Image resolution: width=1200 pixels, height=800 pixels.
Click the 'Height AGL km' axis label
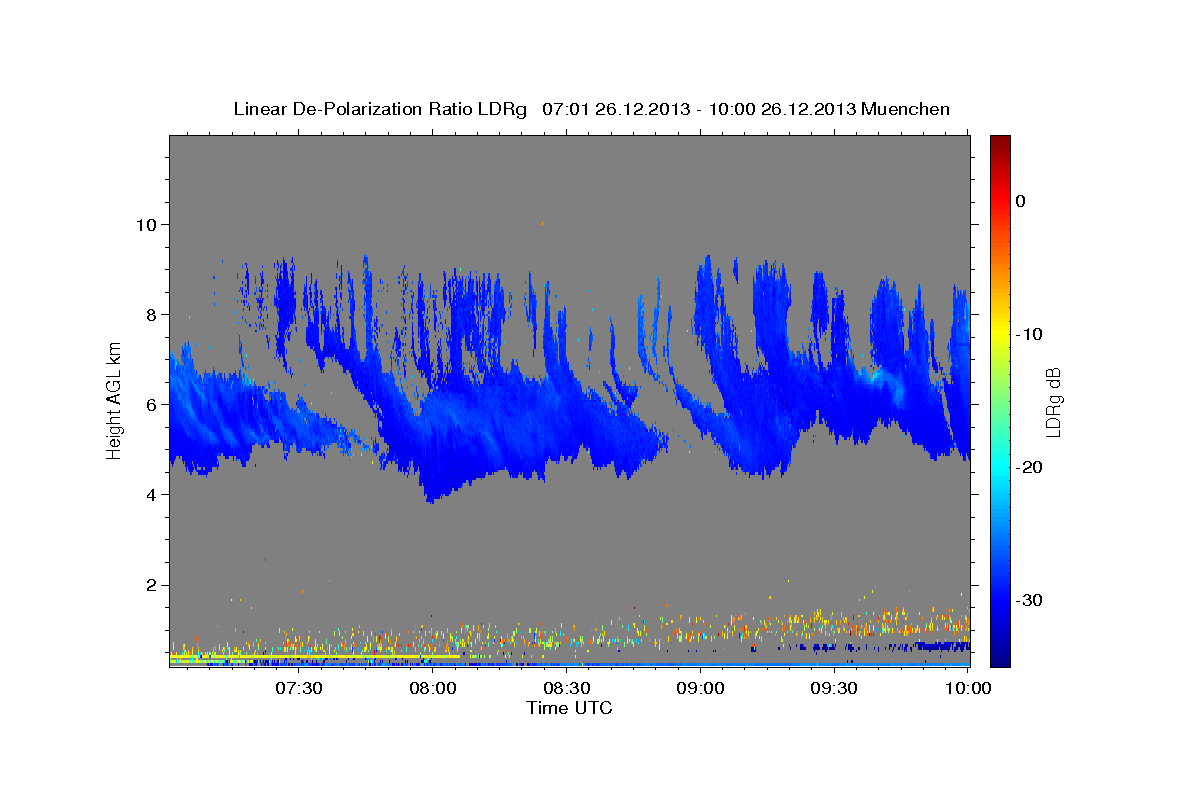115,403
